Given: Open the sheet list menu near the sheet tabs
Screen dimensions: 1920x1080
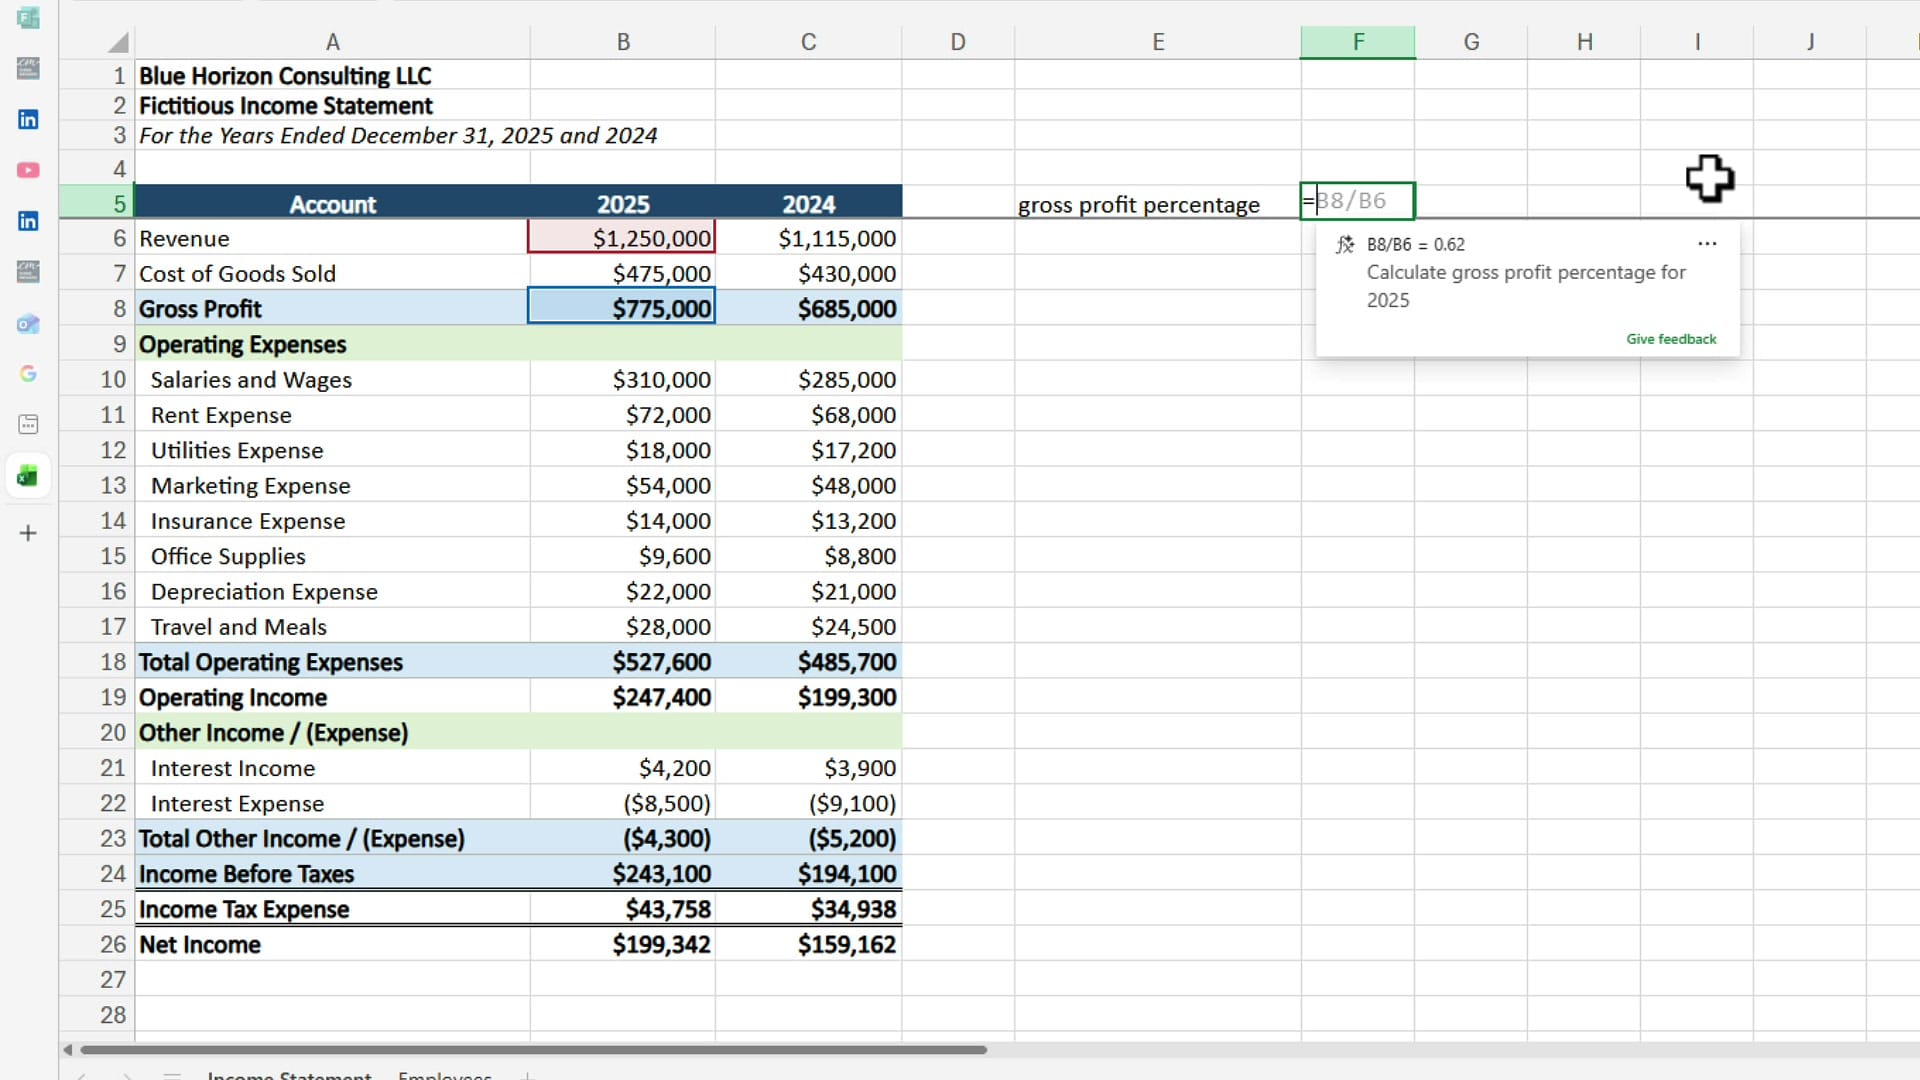Looking at the screenshot, I should pos(171,1074).
